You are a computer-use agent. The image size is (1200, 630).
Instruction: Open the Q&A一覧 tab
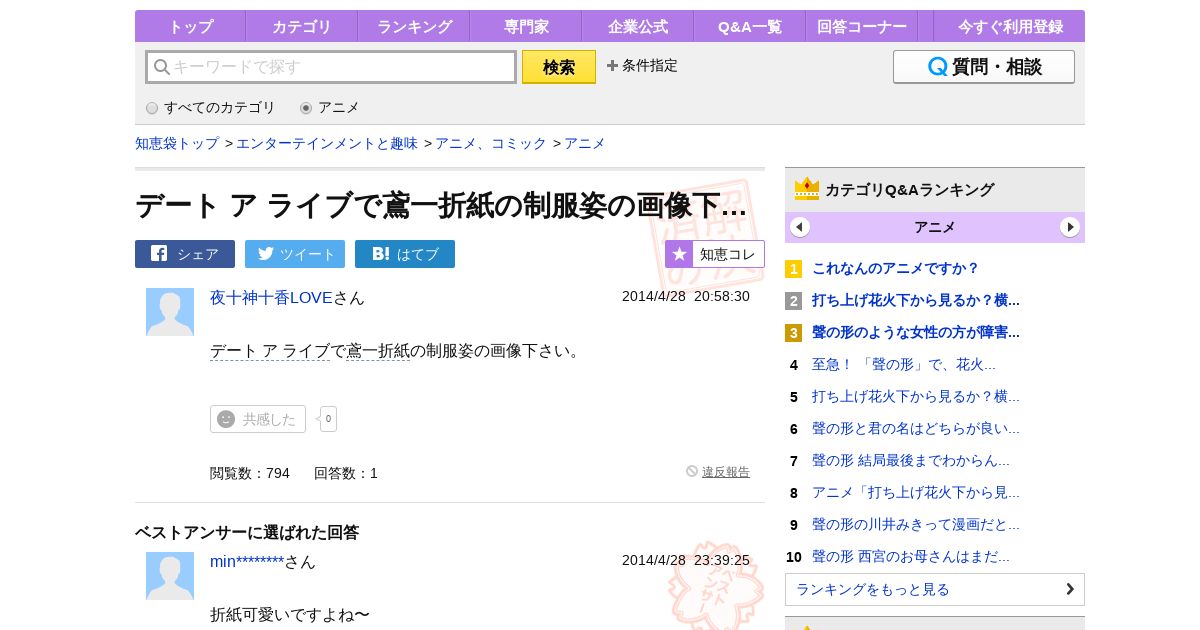click(x=750, y=26)
